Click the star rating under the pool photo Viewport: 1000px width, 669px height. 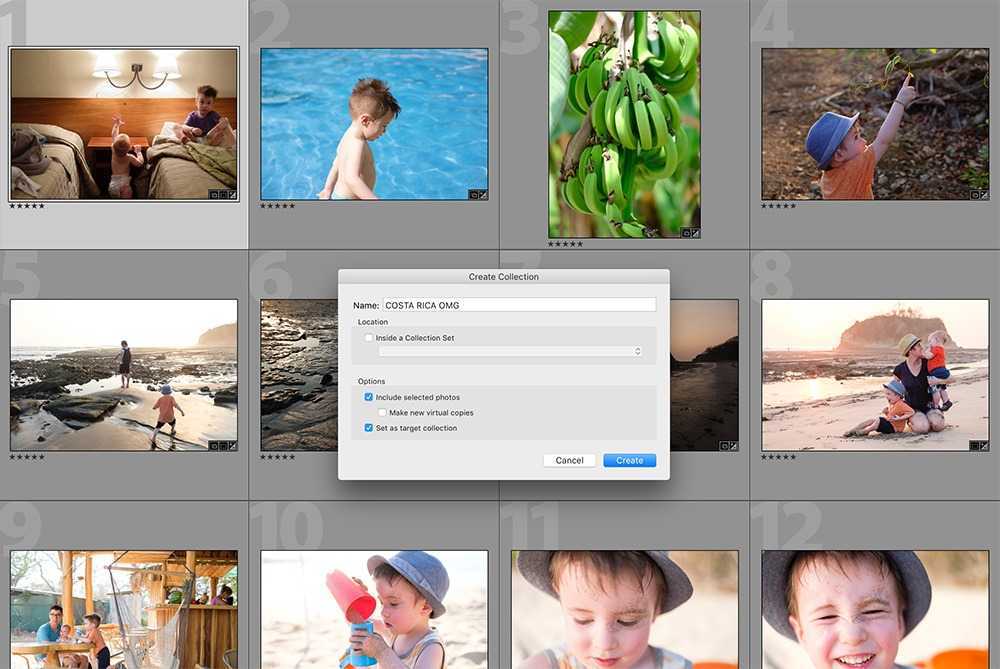tap(277, 206)
